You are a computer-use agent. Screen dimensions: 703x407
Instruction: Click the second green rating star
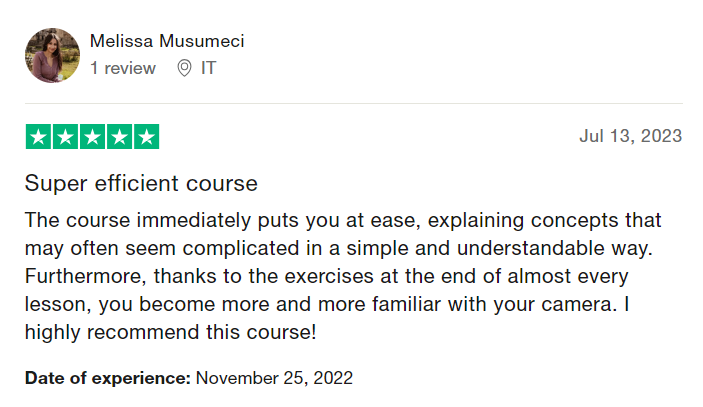point(65,136)
